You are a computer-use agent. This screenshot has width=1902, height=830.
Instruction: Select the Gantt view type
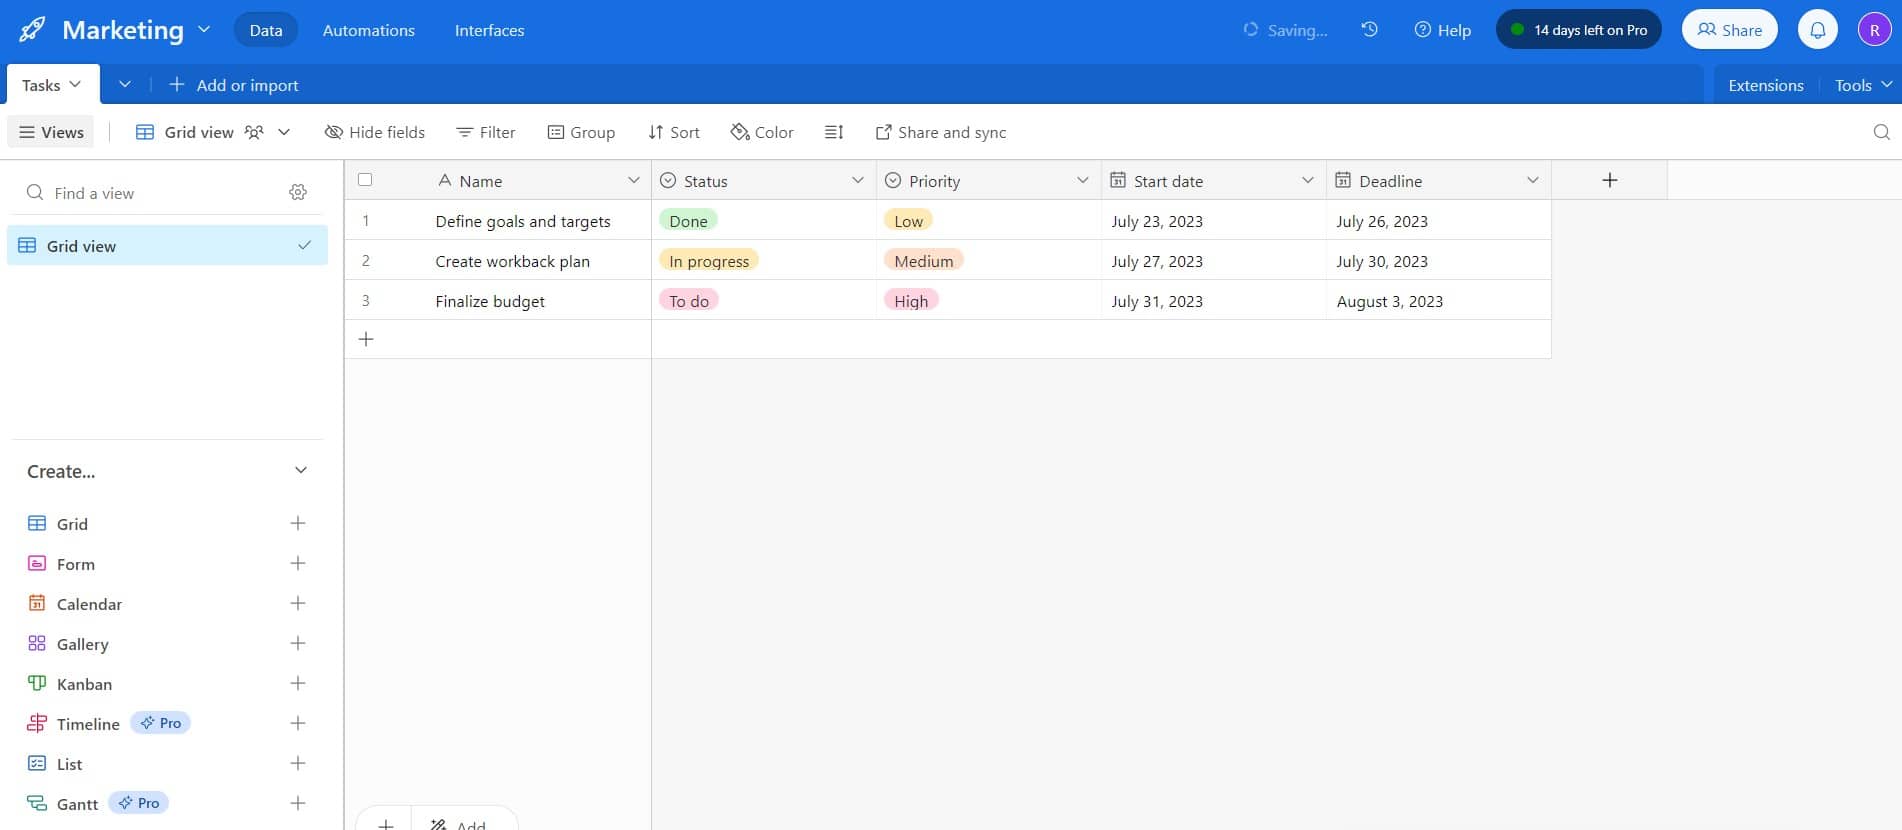pyautogui.click(x=77, y=804)
